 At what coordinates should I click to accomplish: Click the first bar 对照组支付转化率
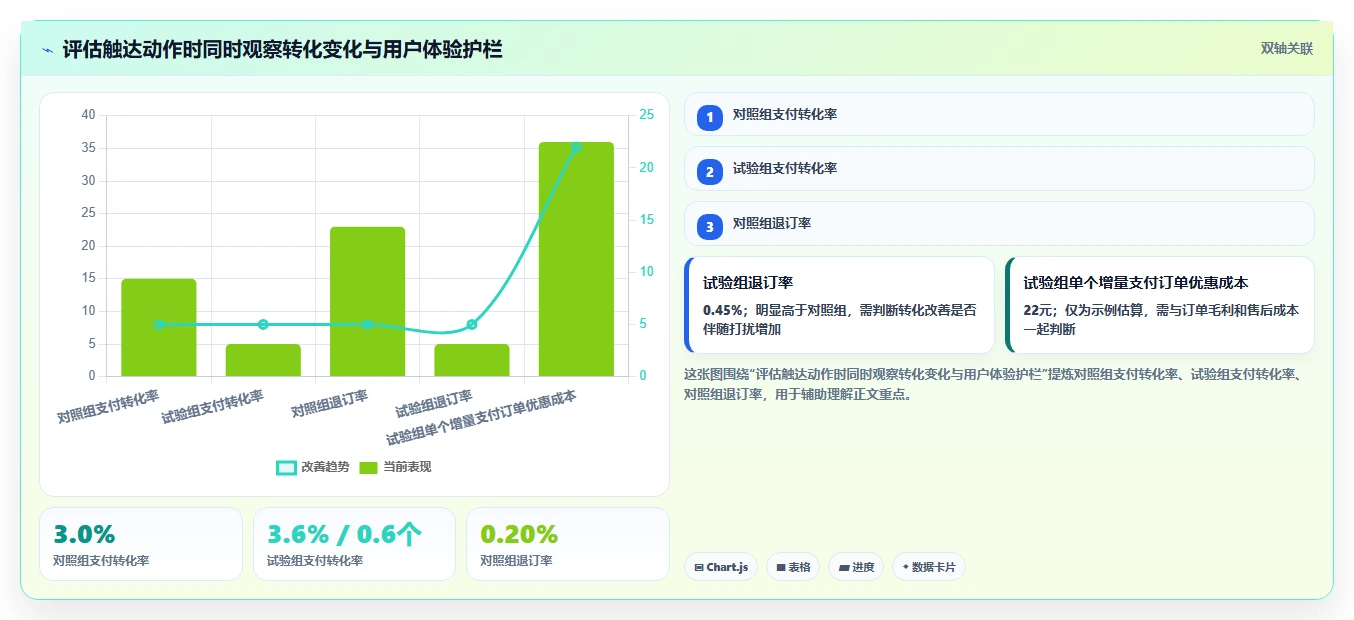click(159, 327)
